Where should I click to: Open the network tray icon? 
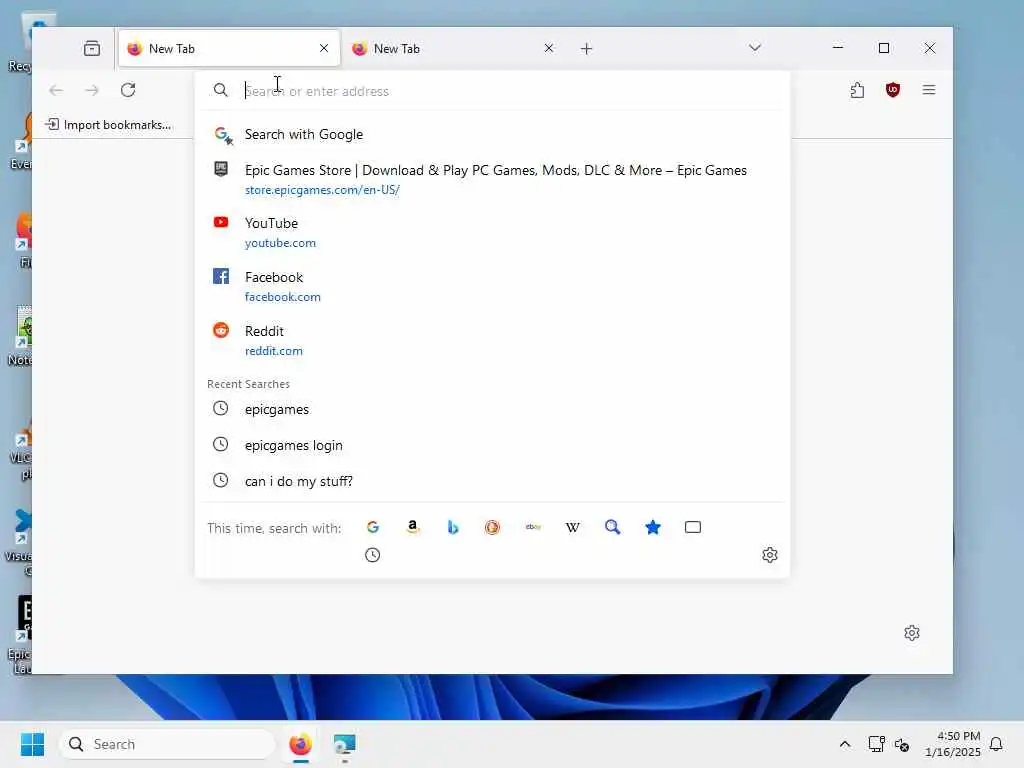(x=876, y=744)
